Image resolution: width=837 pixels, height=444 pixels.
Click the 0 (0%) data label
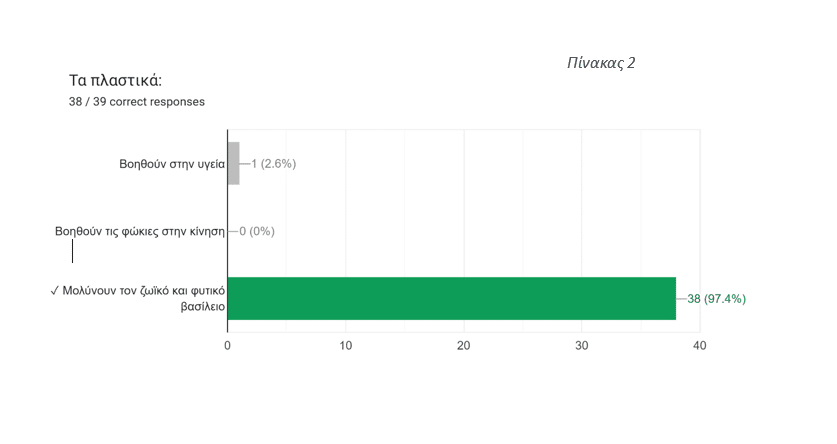point(257,231)
